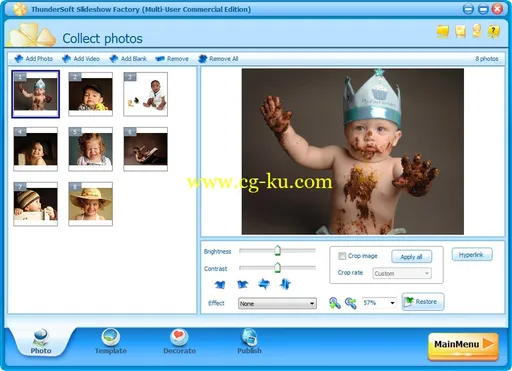Select photo thumbnail 1 with crowned baby

click(36, 94)
